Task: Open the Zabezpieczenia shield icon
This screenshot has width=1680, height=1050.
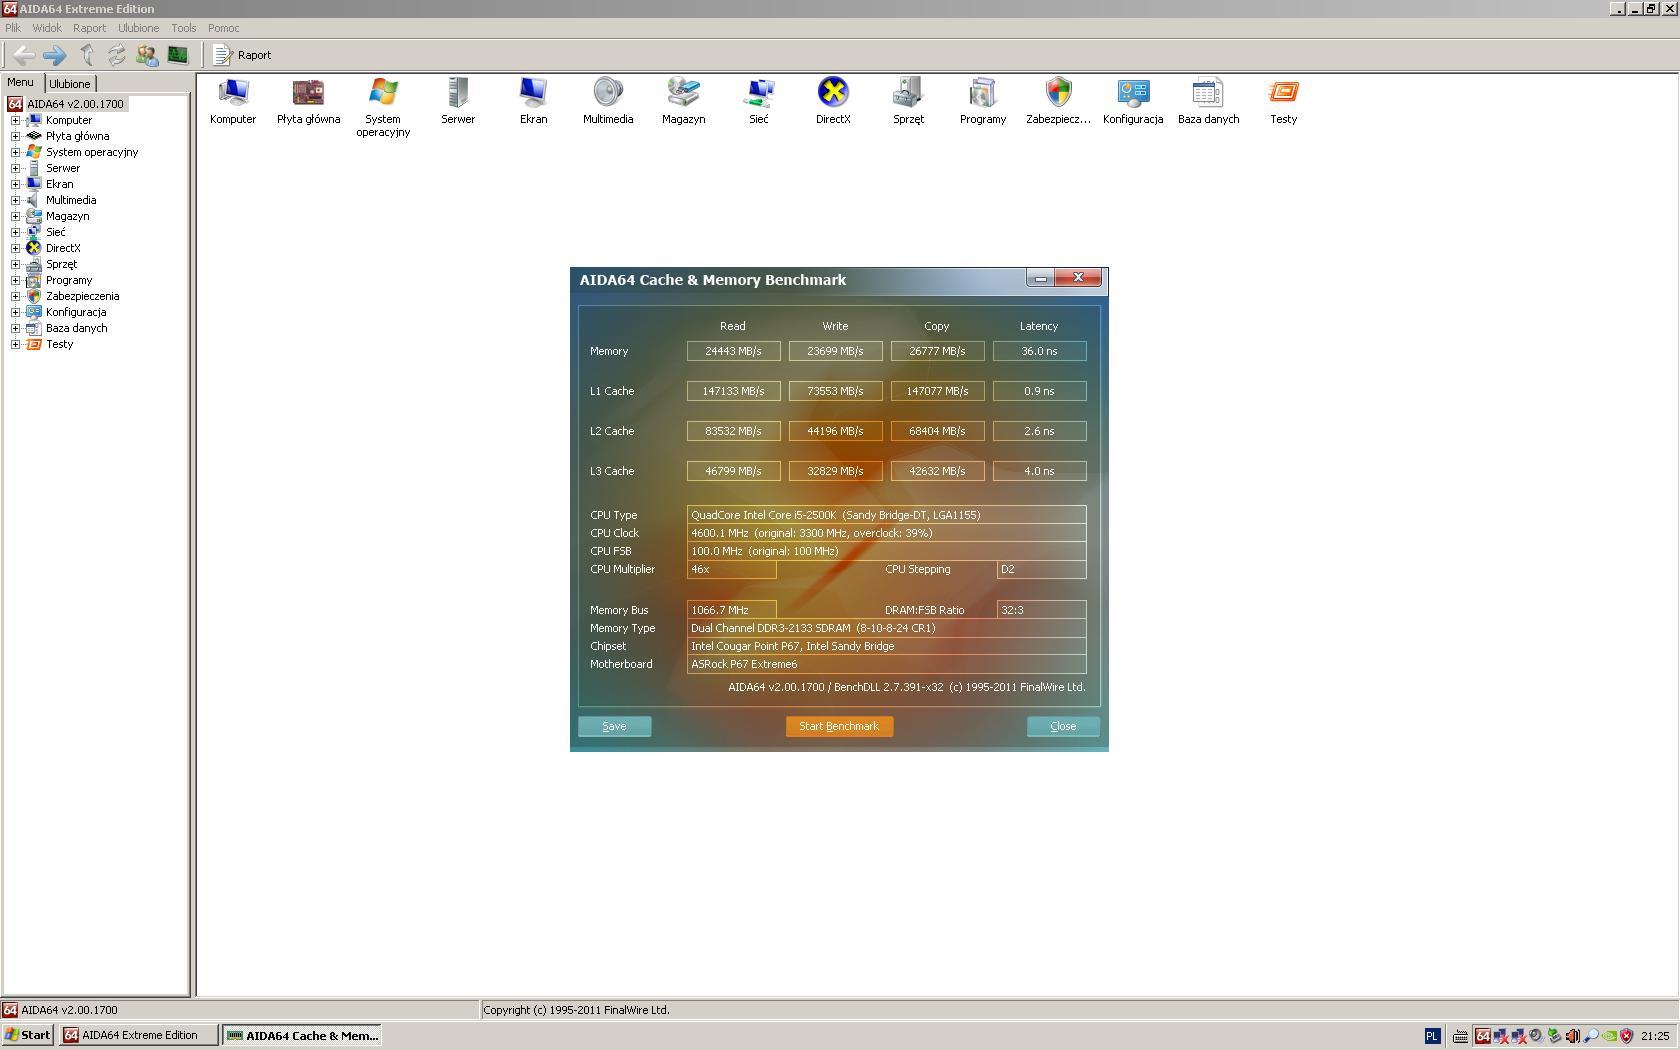Action: [1058, 93]
